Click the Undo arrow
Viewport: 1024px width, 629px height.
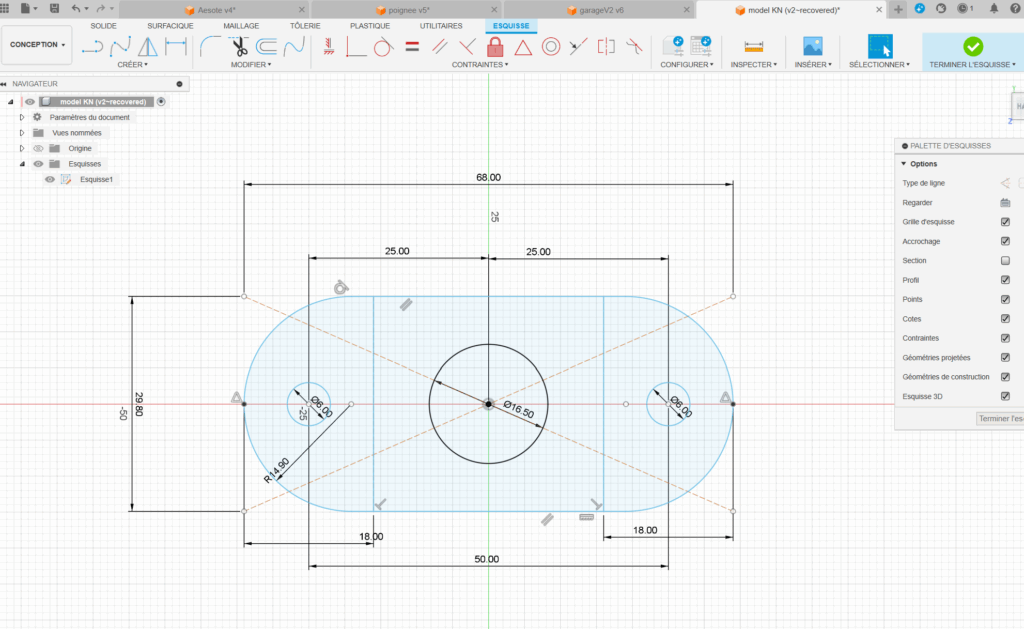coord(76,8)
